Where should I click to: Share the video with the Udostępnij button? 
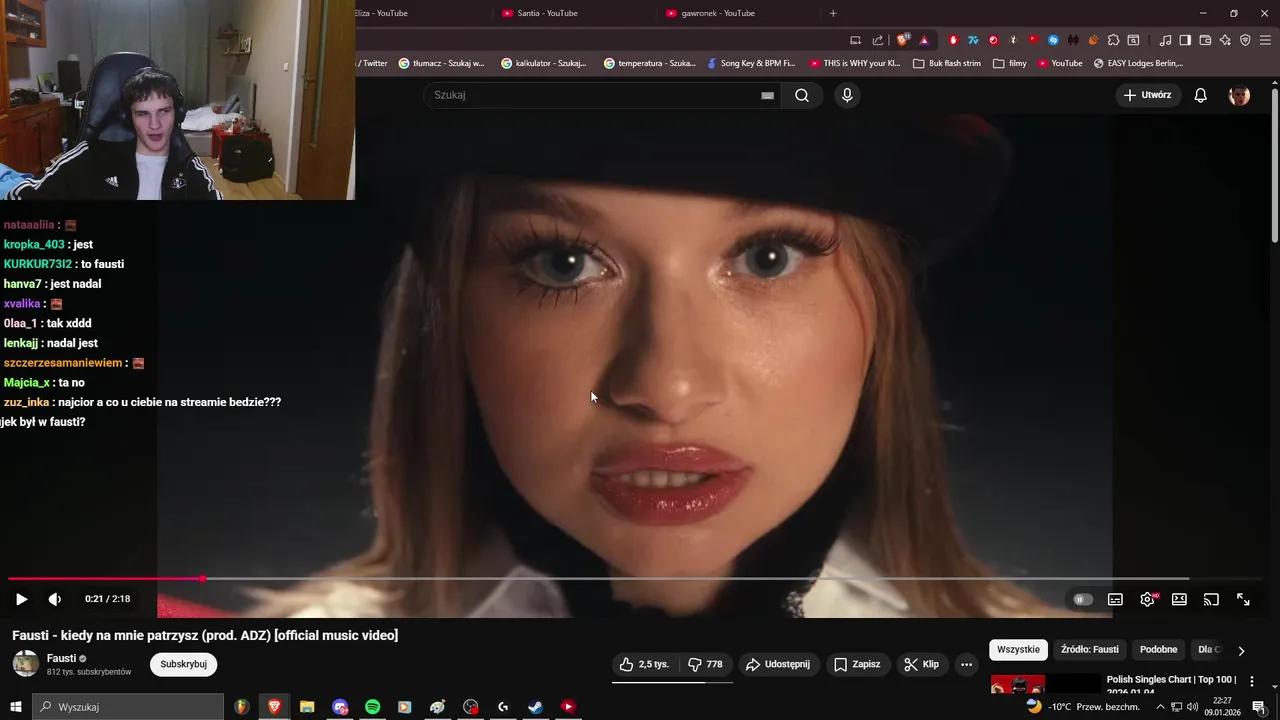778,664
